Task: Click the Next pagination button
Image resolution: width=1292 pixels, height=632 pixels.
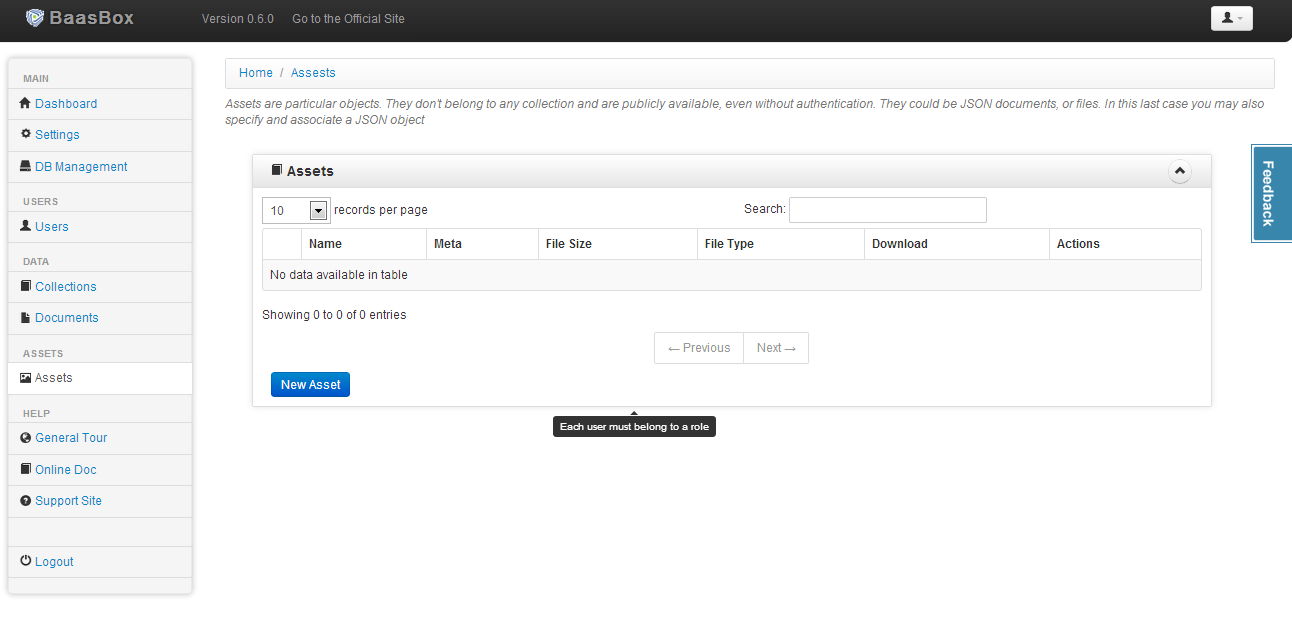Action: [x=776, y=348]
